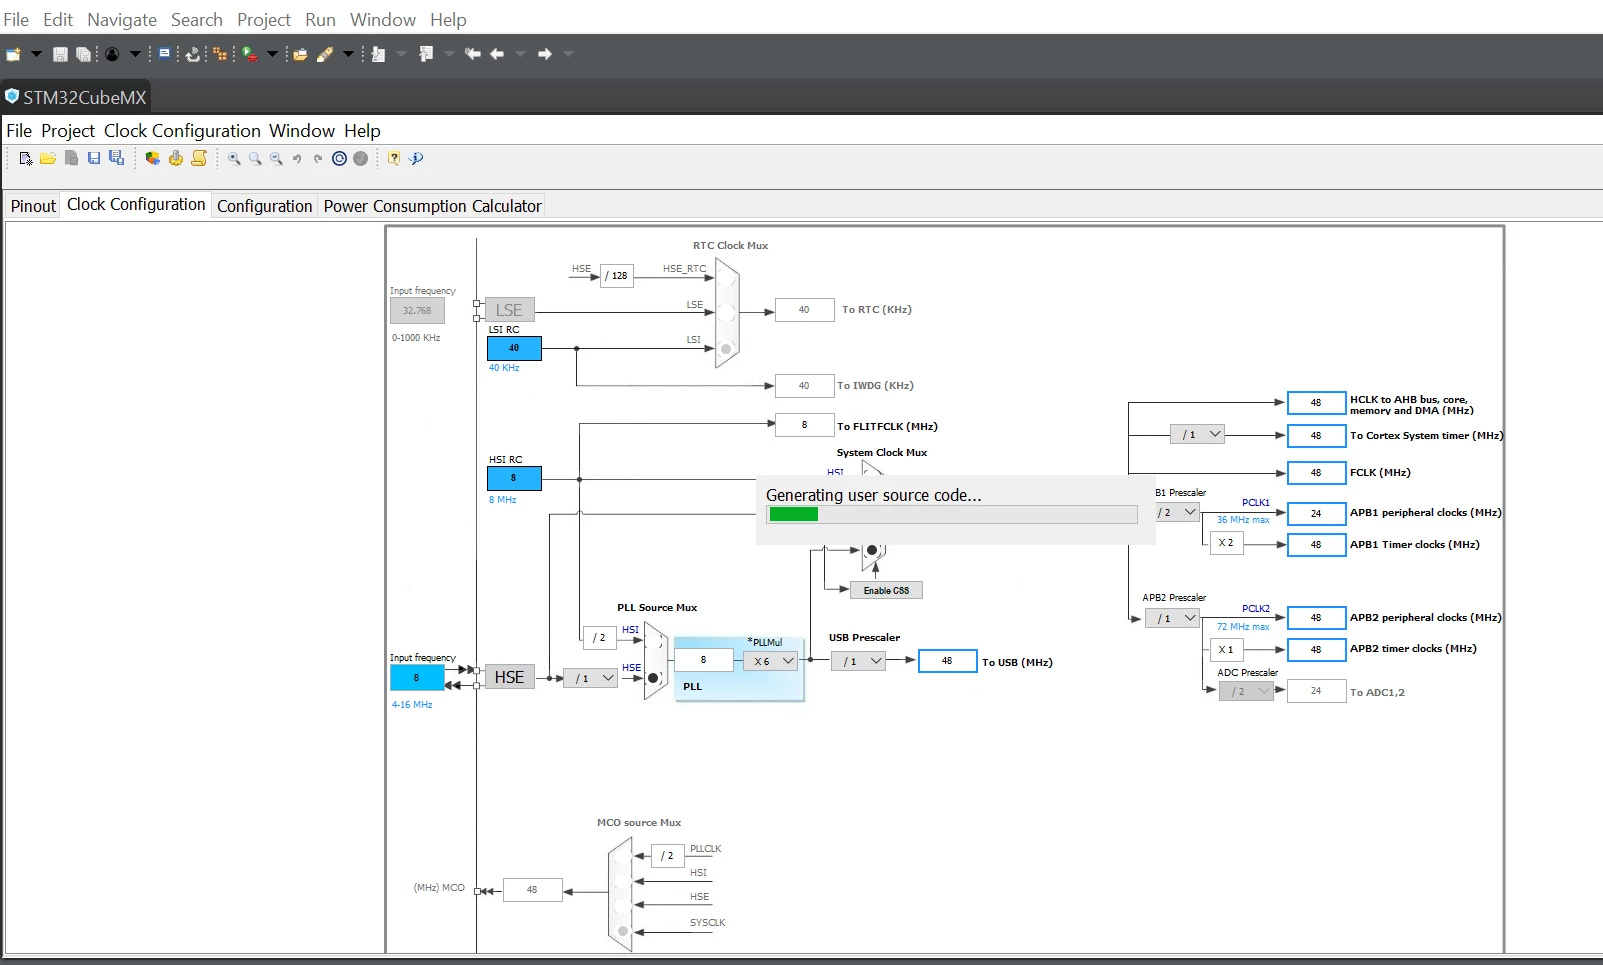The image size is (1603, 965).
Task: Switch to the Configuration tab
Action: coord(265,206)
